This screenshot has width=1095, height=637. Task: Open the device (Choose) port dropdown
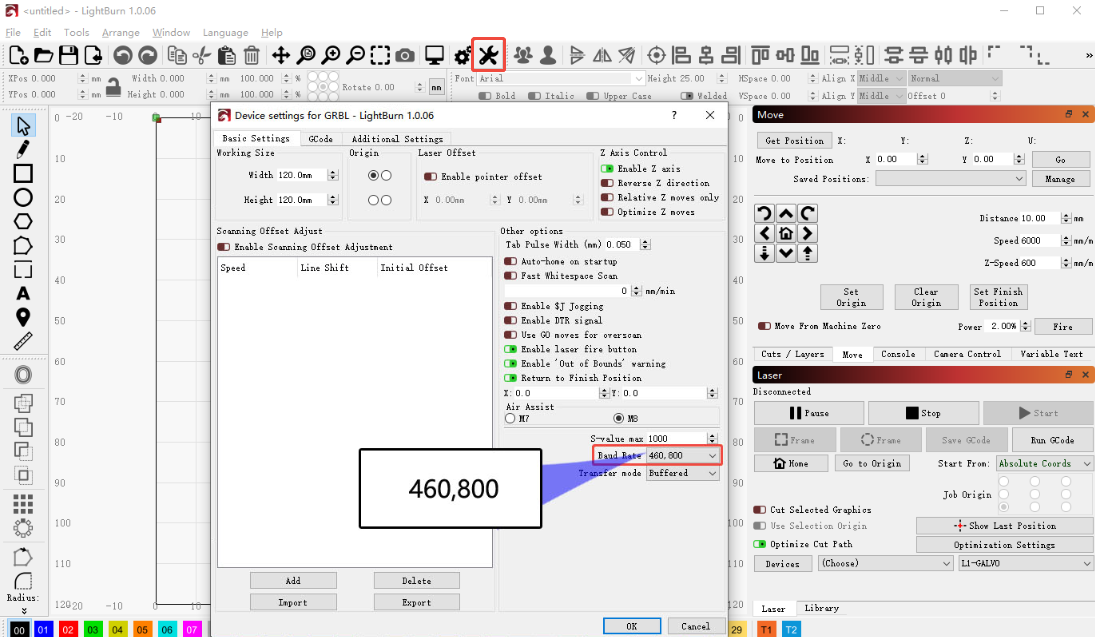(885, 563)
